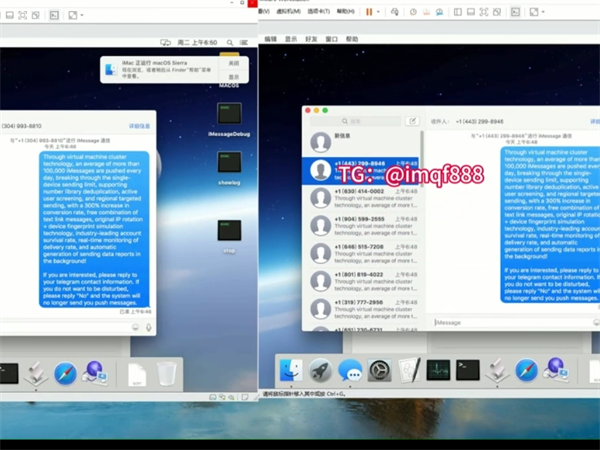Launch Launchpad rocket icon in right dock
Screen dimensions: 600x450
(320, 371)
